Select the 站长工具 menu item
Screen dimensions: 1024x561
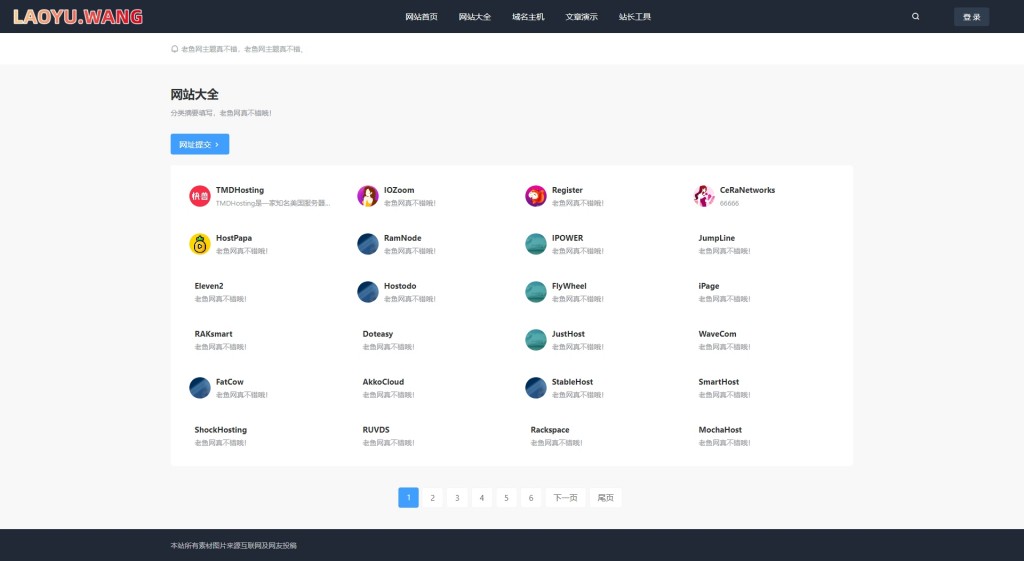(635, 17)
